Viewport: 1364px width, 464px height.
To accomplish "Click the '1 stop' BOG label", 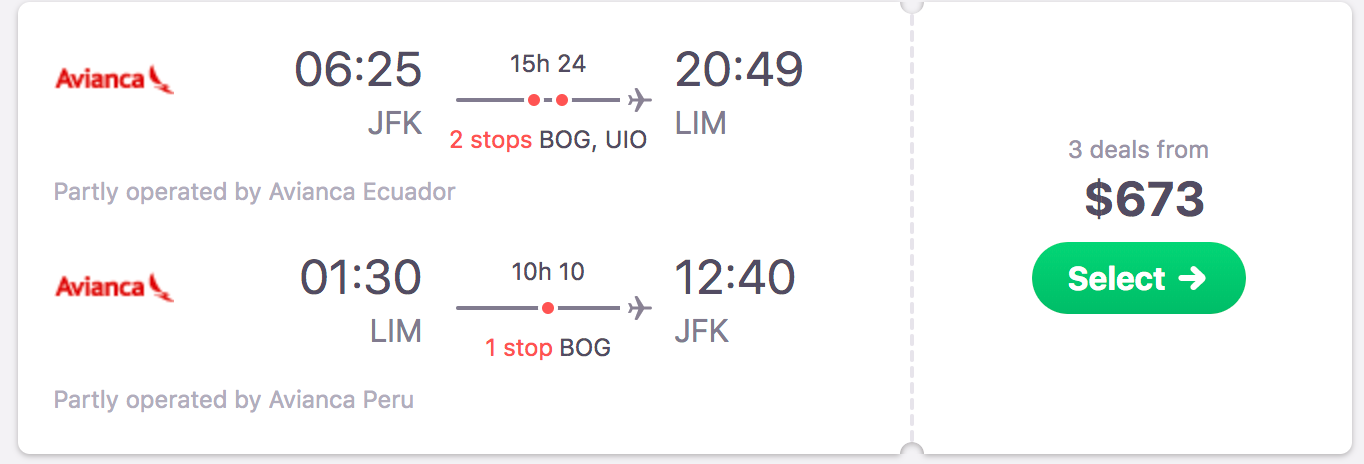I will click(x=548, y=348).
